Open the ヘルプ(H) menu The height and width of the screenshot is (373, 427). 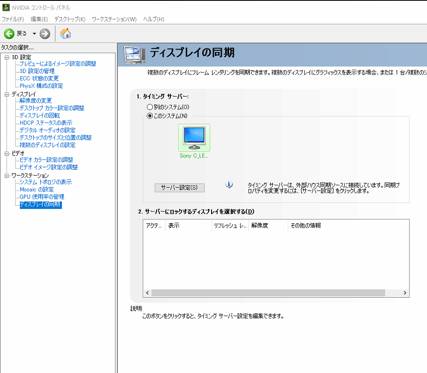click(x=154, y=19)
